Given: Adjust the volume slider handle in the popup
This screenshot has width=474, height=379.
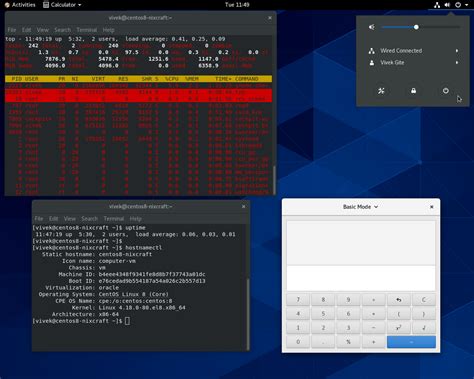Looking at the screenshot, I should pyautogui.click(x=416, y=27).
